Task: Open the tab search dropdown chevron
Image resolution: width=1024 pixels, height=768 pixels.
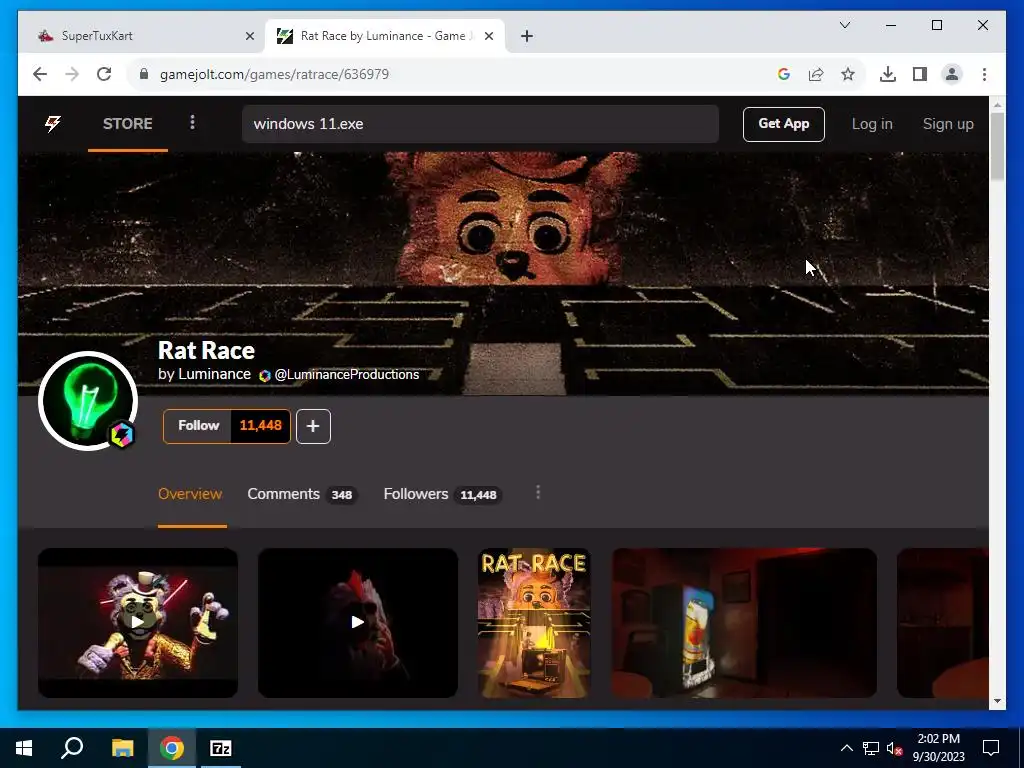Action: click(x=844, y=25)
